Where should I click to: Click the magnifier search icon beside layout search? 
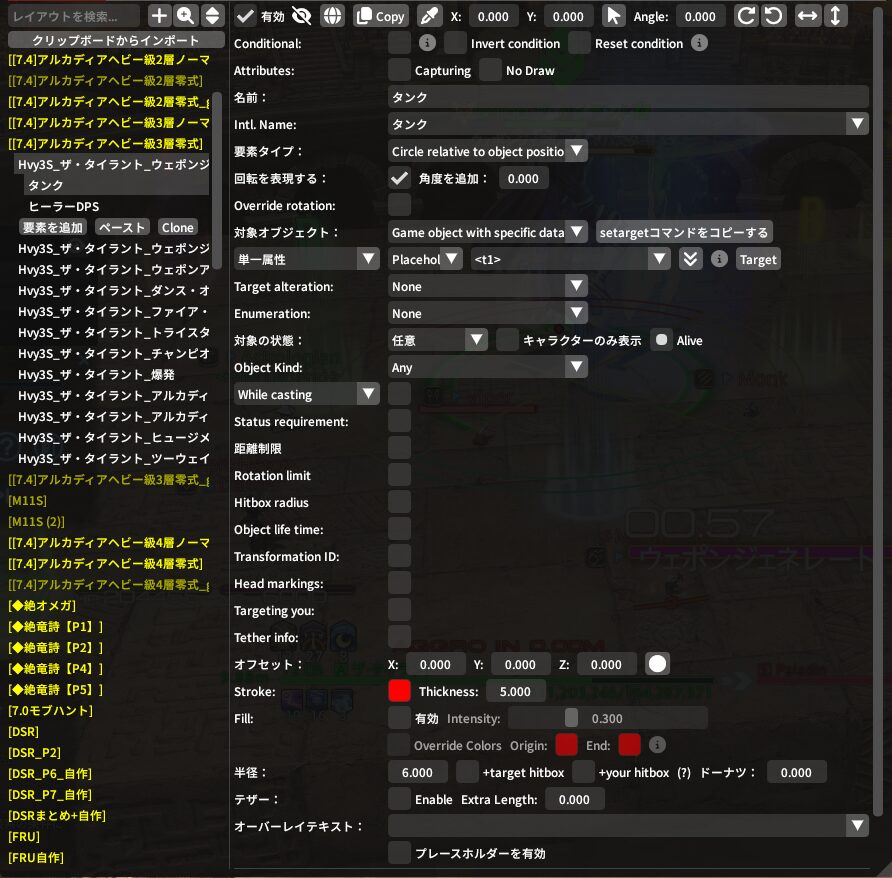point(185,16)
